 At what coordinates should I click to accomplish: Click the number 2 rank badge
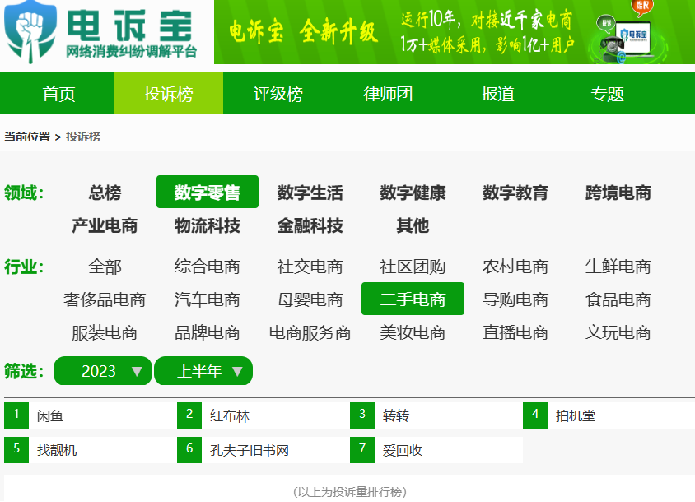point(189,414)
